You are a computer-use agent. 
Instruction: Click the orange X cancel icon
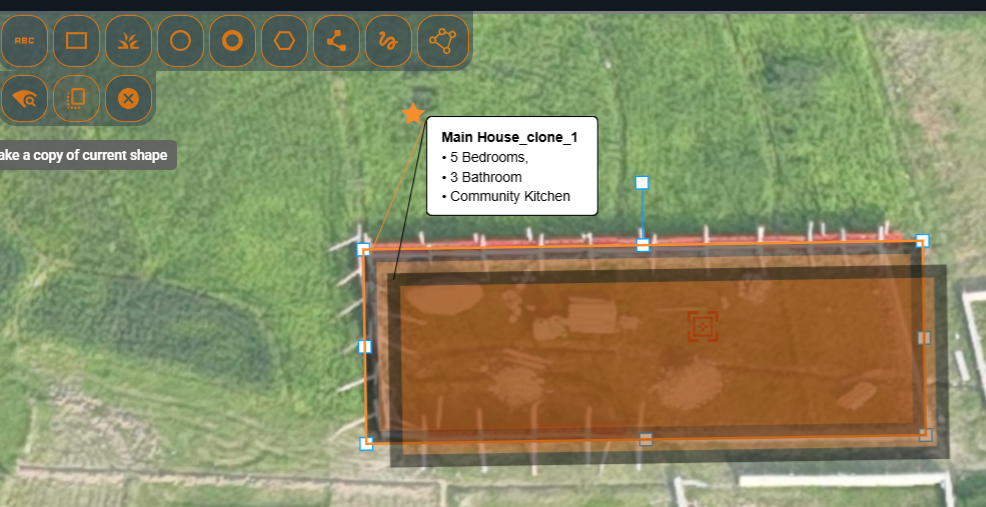pyautogui.click(x=128, y=98)
